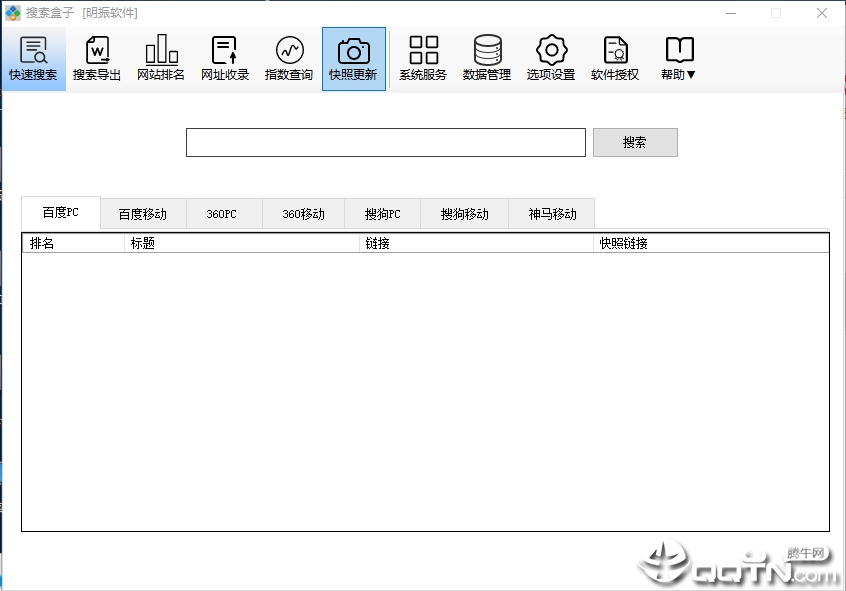Switch to the 搜狗移动 tab

465,214
